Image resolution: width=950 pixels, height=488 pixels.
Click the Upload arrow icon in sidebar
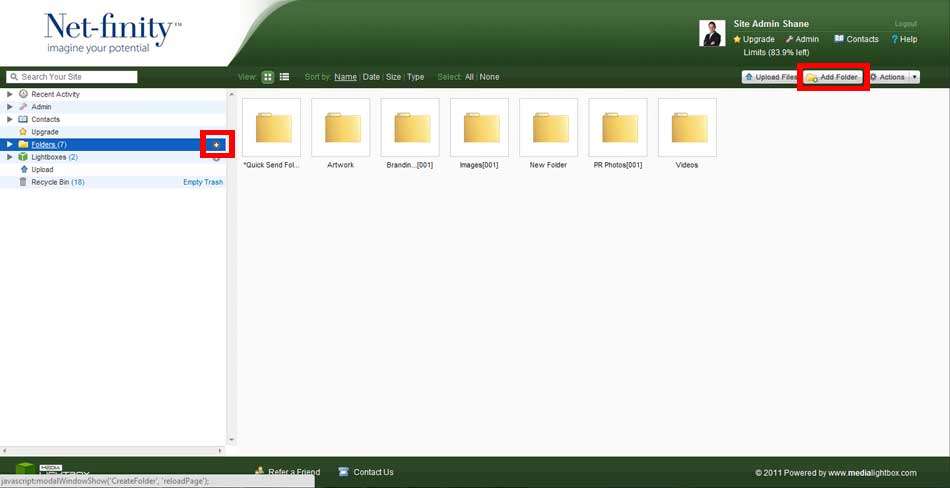click(23, 170)
